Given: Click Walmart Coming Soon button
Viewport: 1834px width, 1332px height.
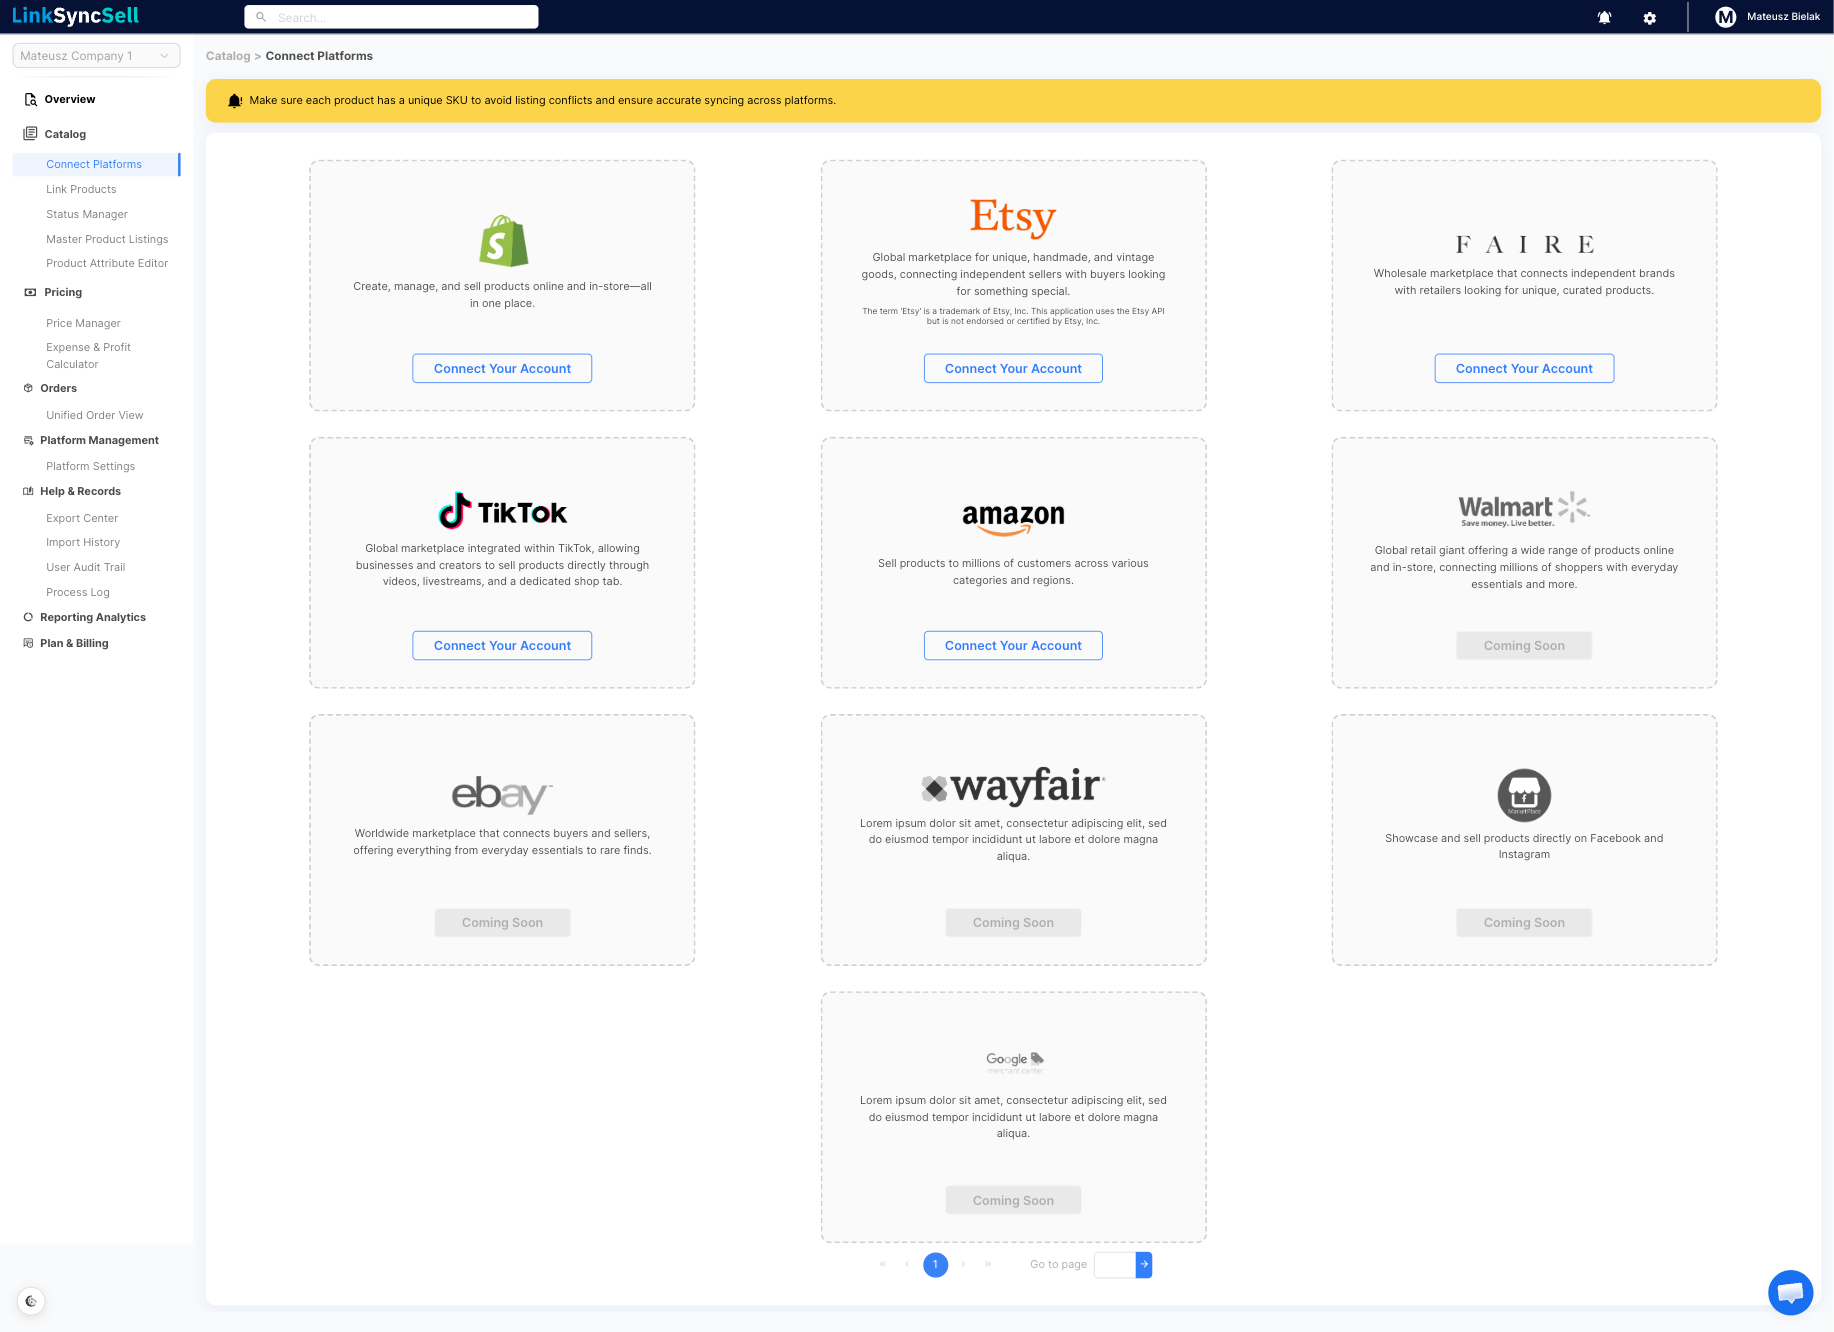Looking at the screenshot, I should click(x=1524, y=645).
